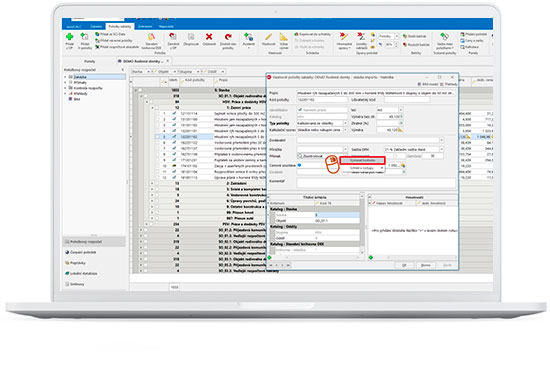This screenshot has height=382, width=550.
Task: Open the Sazba DPH dropdown
Action: point(441,149)
